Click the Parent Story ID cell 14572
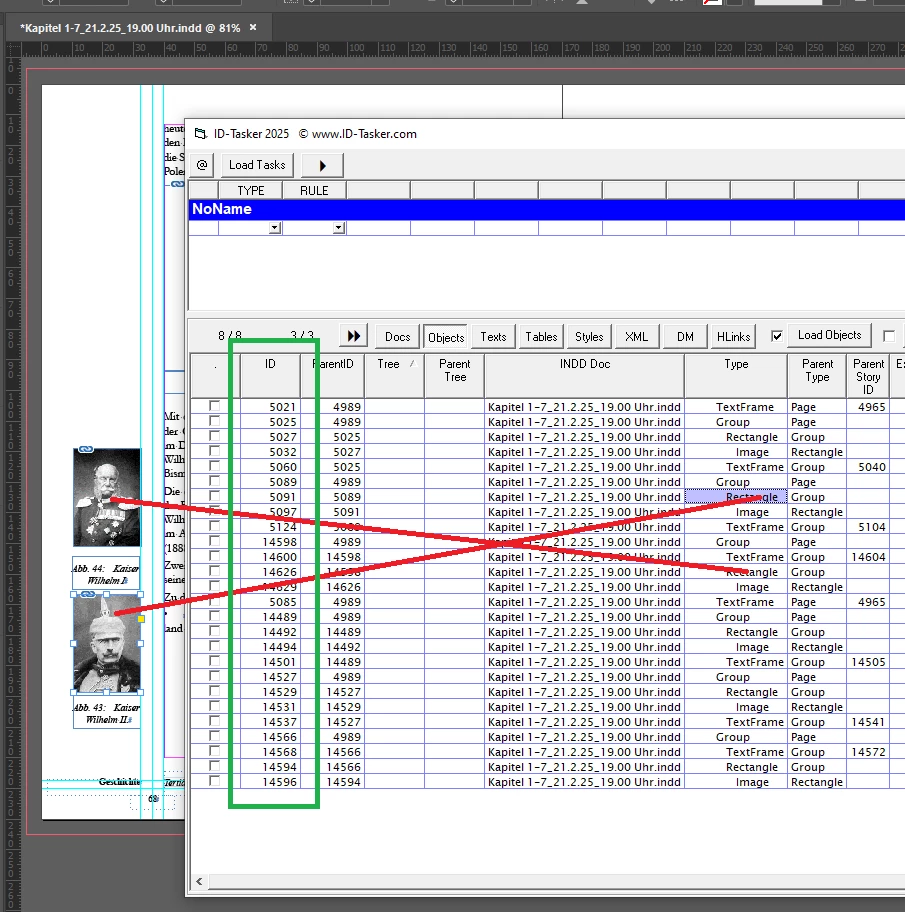 (x=868, y=752)
